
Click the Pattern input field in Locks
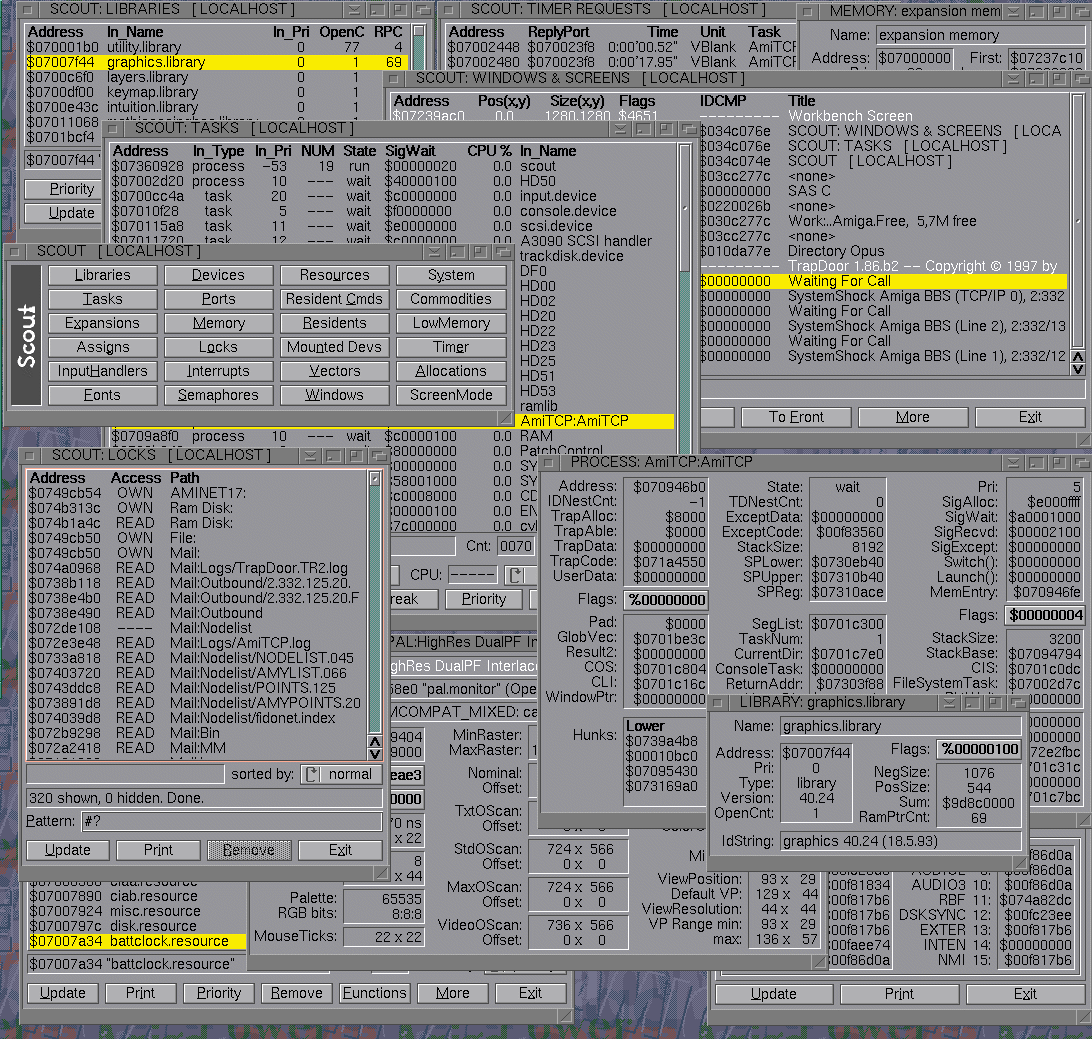coord(231,822)
